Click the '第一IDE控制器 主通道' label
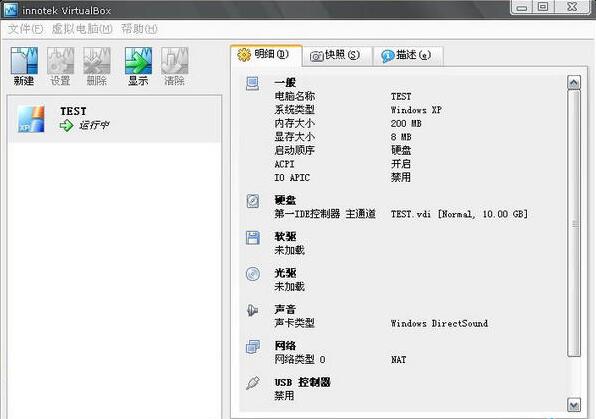The height and width of the screenshot is (419, 596). 325,214
